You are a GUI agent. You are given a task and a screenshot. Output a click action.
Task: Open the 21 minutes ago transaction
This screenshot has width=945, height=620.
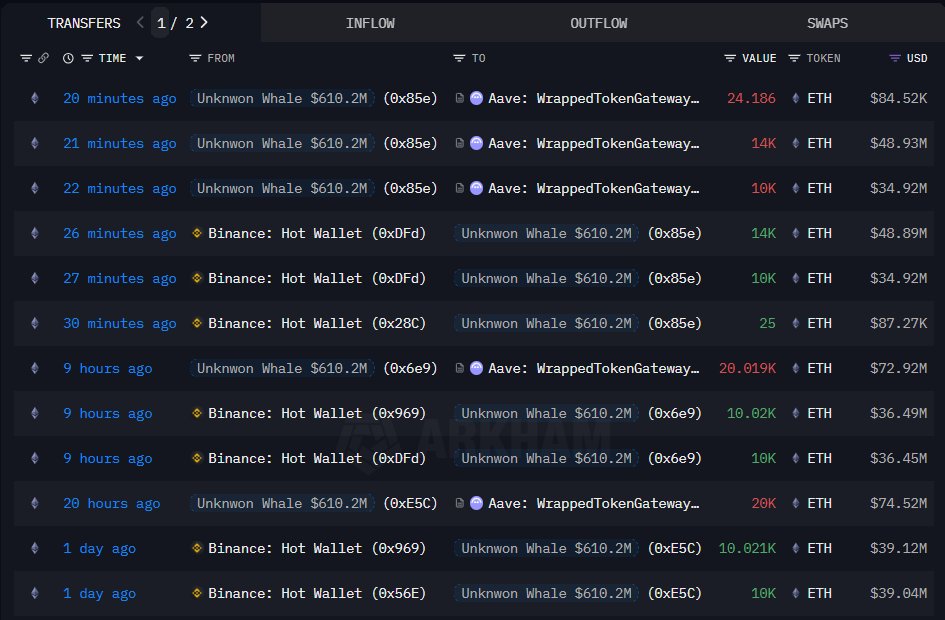click(x=119, y=143)
